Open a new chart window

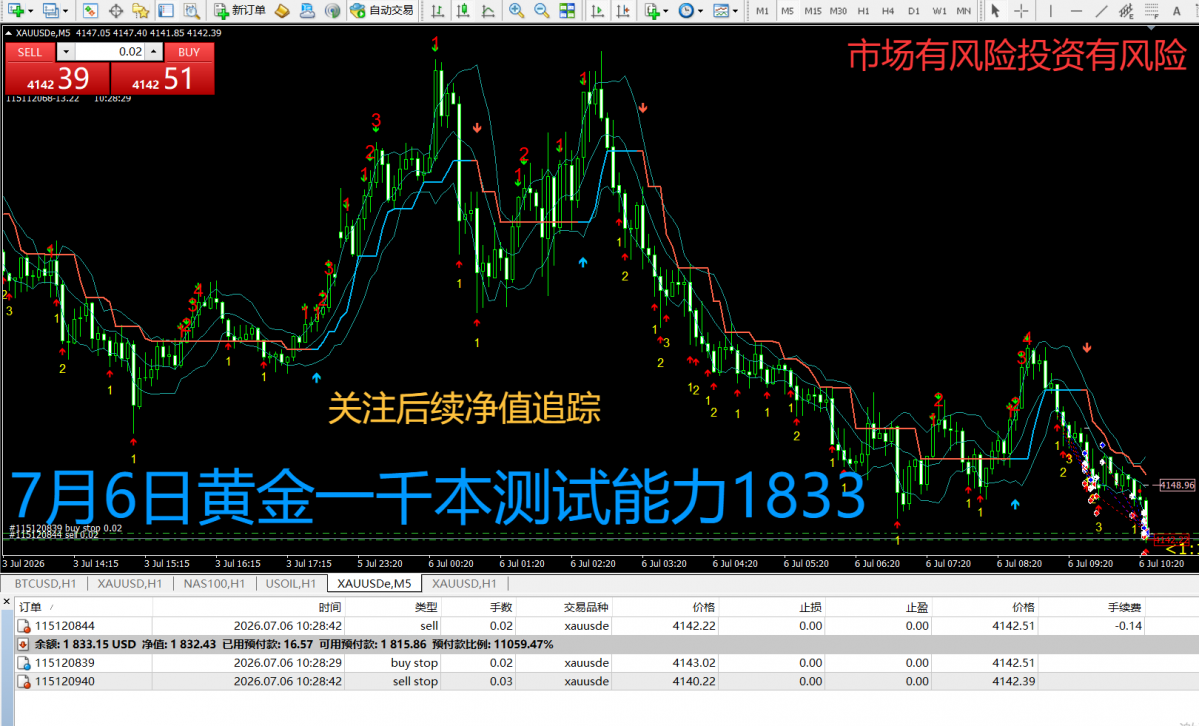15,11
